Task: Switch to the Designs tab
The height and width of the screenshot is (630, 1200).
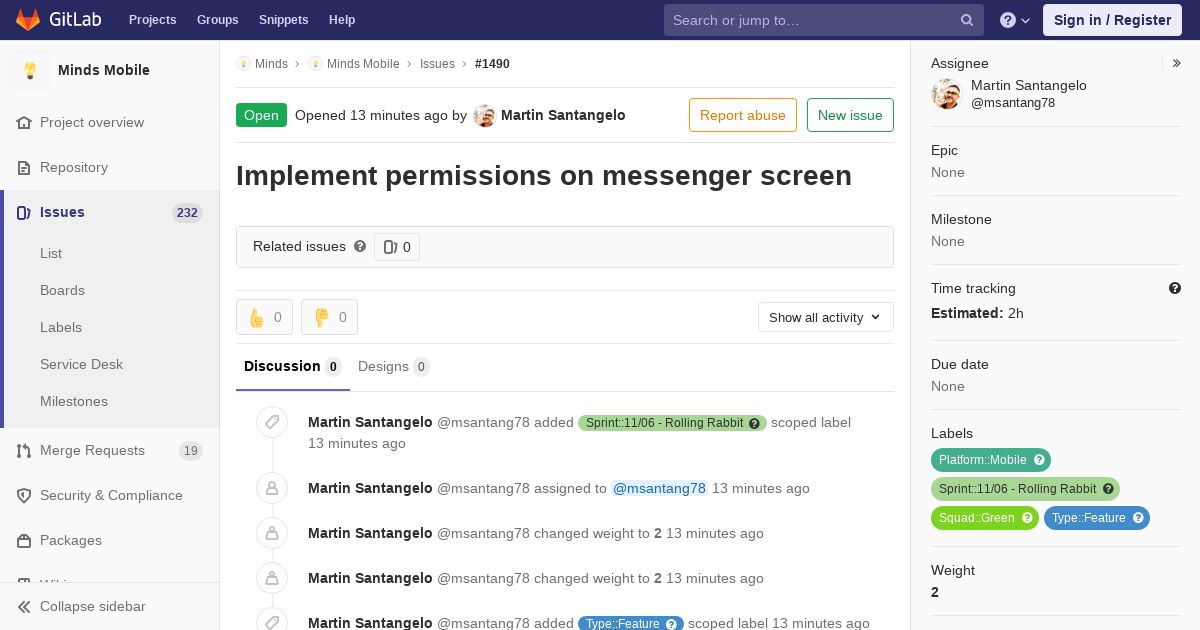Action: [394, 366]
